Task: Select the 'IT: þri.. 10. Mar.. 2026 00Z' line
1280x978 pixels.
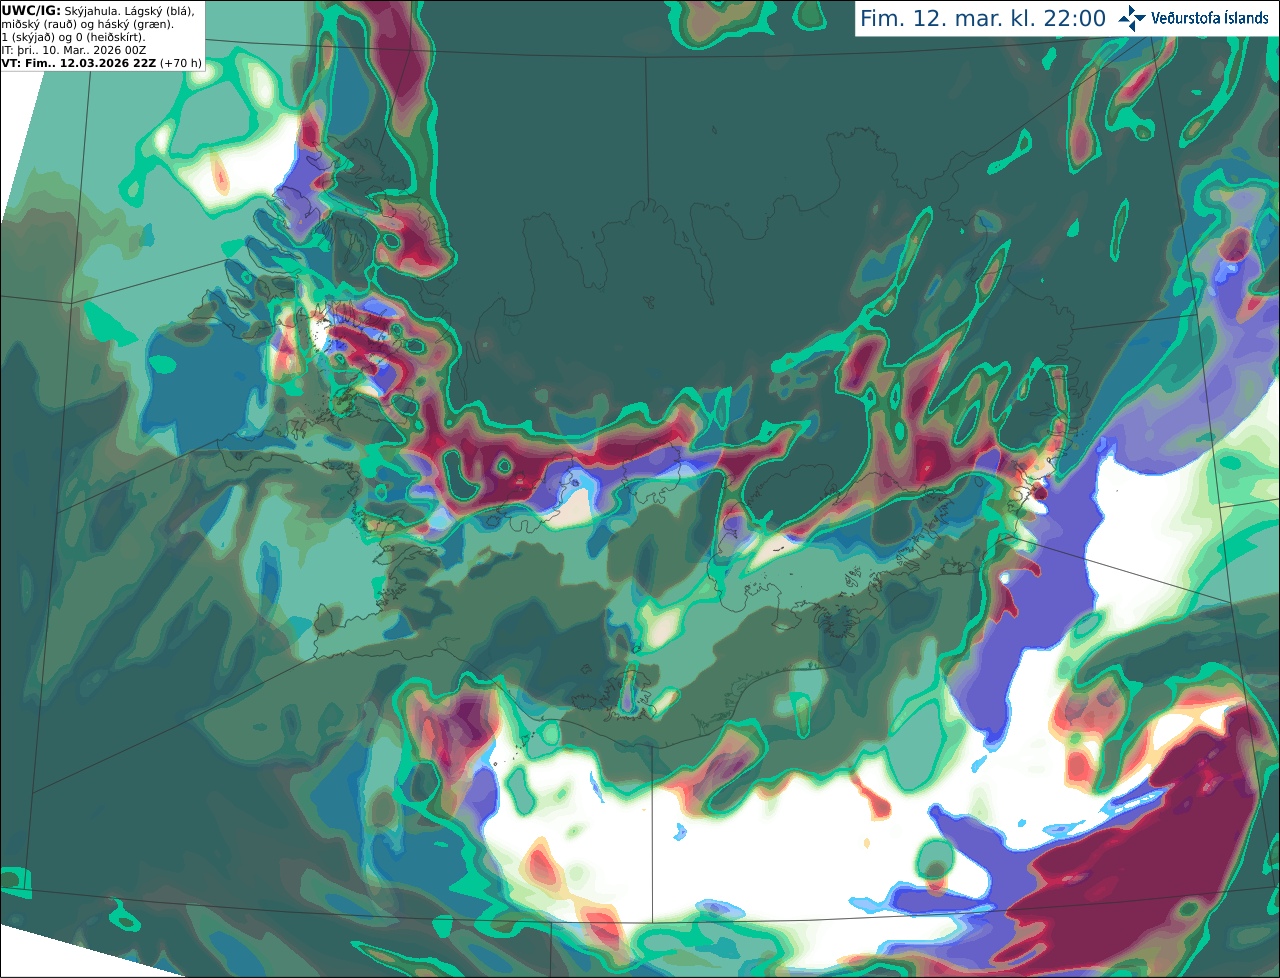Action: (x=74, y=50)
